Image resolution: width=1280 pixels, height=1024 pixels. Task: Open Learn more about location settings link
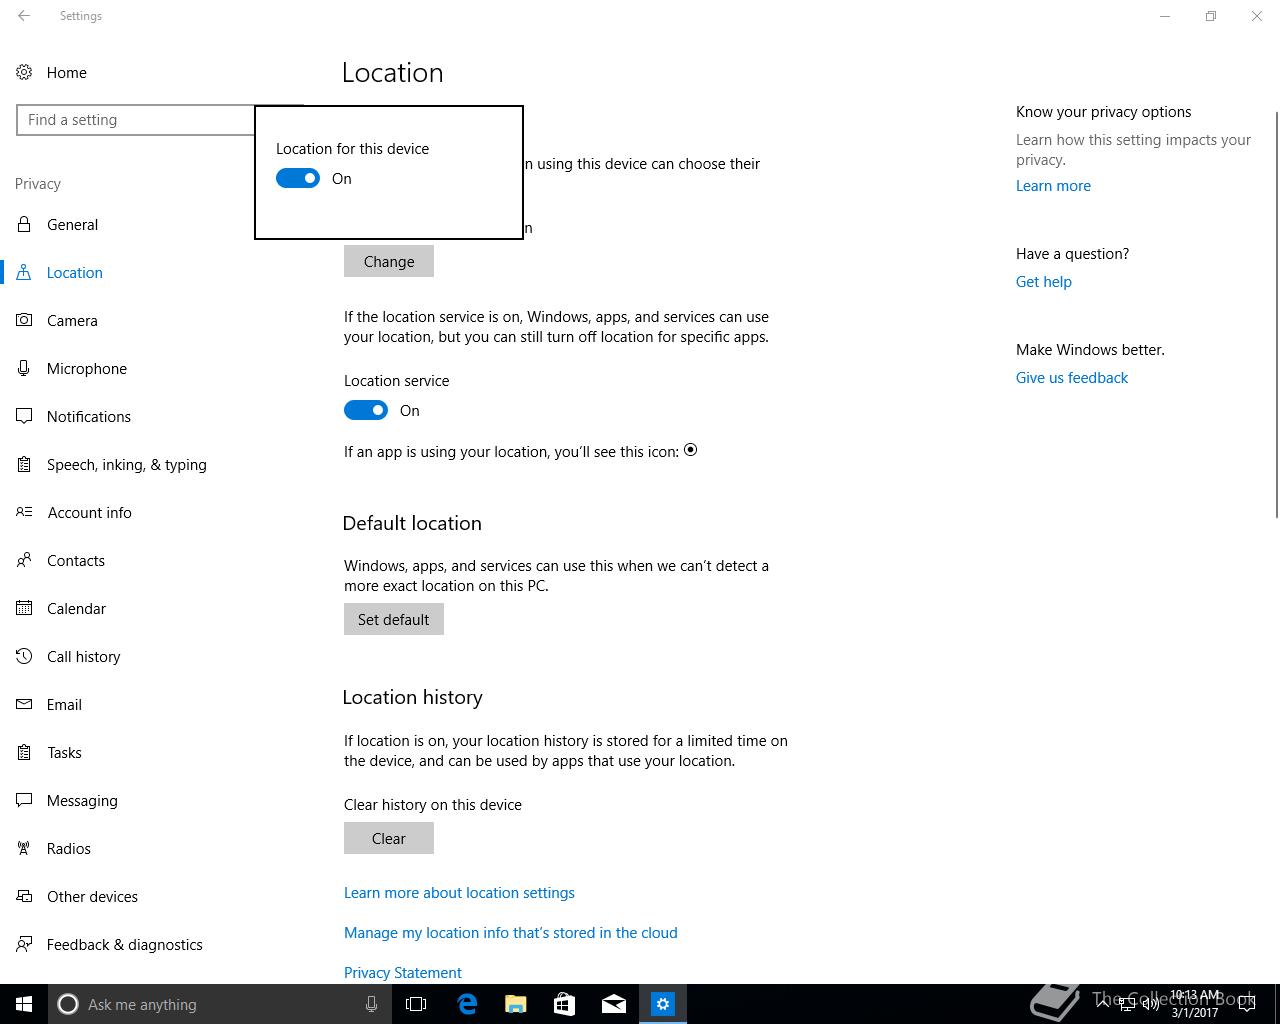point(459,892)
